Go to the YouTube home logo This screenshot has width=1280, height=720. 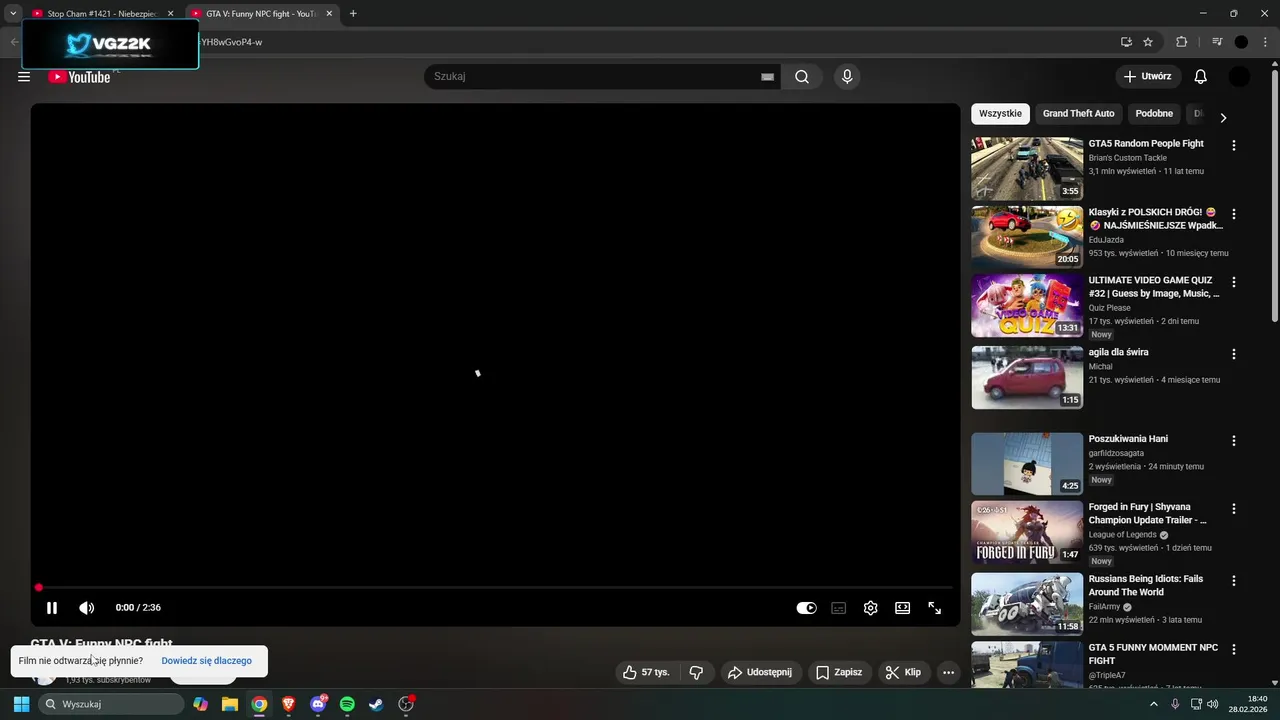(x=79, y=77)
